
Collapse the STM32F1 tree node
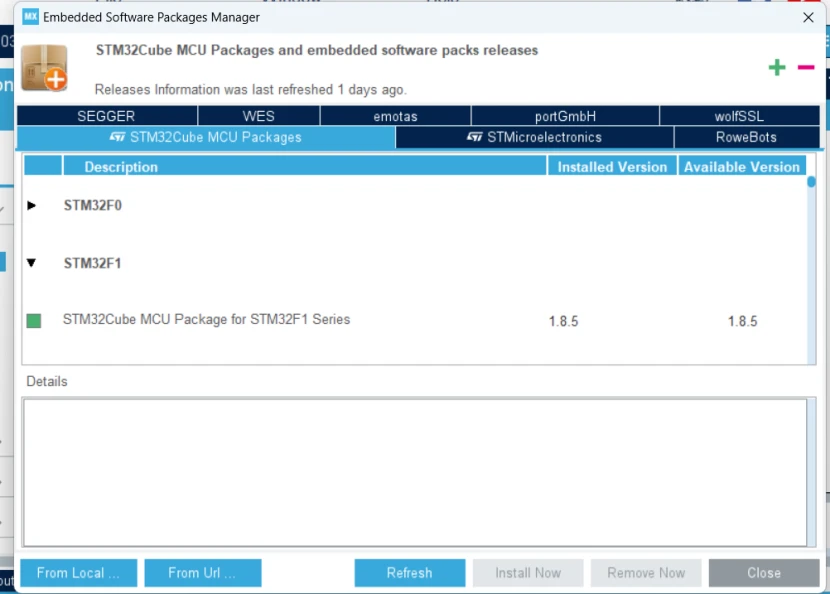coord(32,263)
